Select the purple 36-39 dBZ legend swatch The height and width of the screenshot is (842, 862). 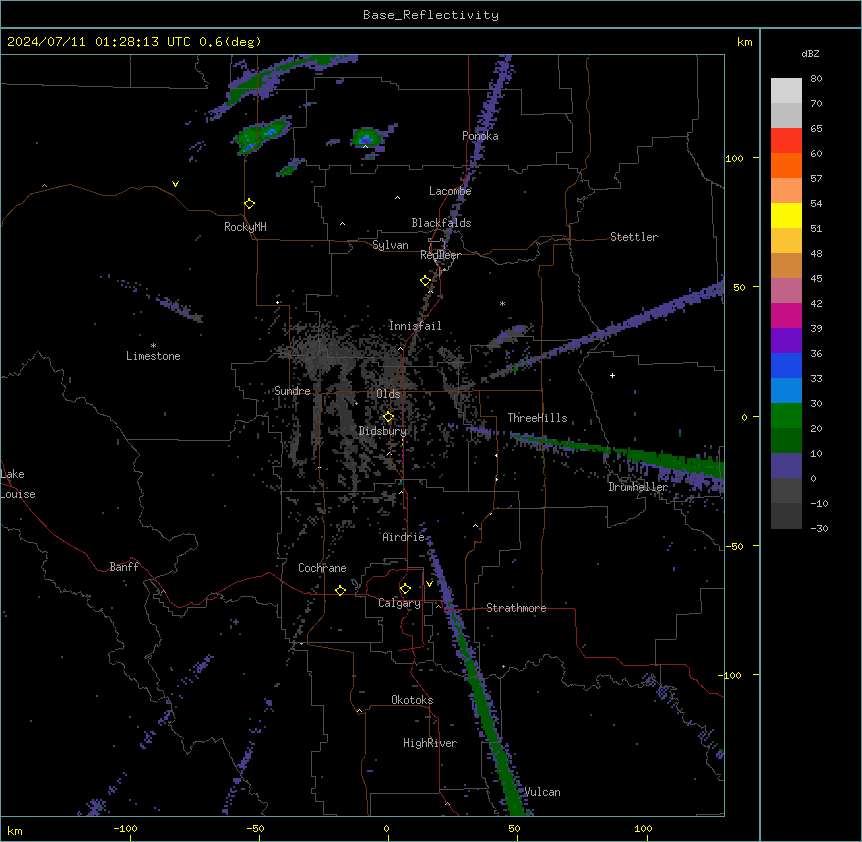(x=786, y=341)
